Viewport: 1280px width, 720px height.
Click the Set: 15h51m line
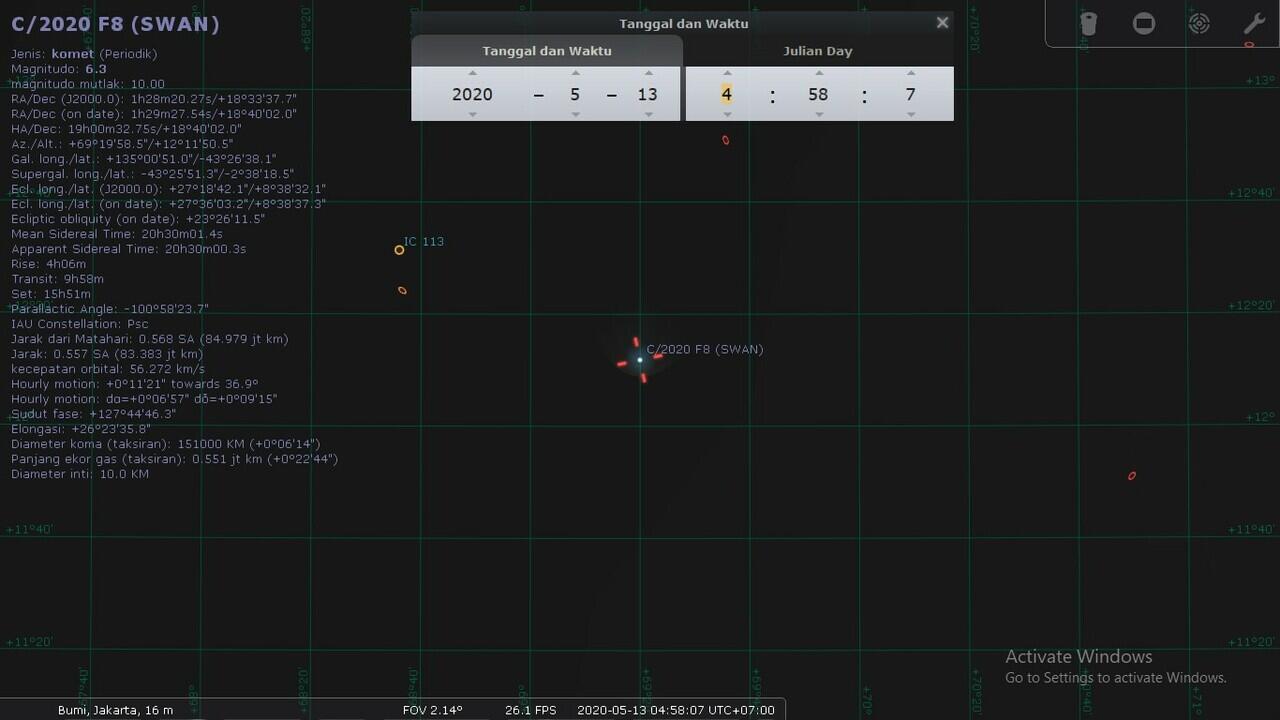[51, 294]
